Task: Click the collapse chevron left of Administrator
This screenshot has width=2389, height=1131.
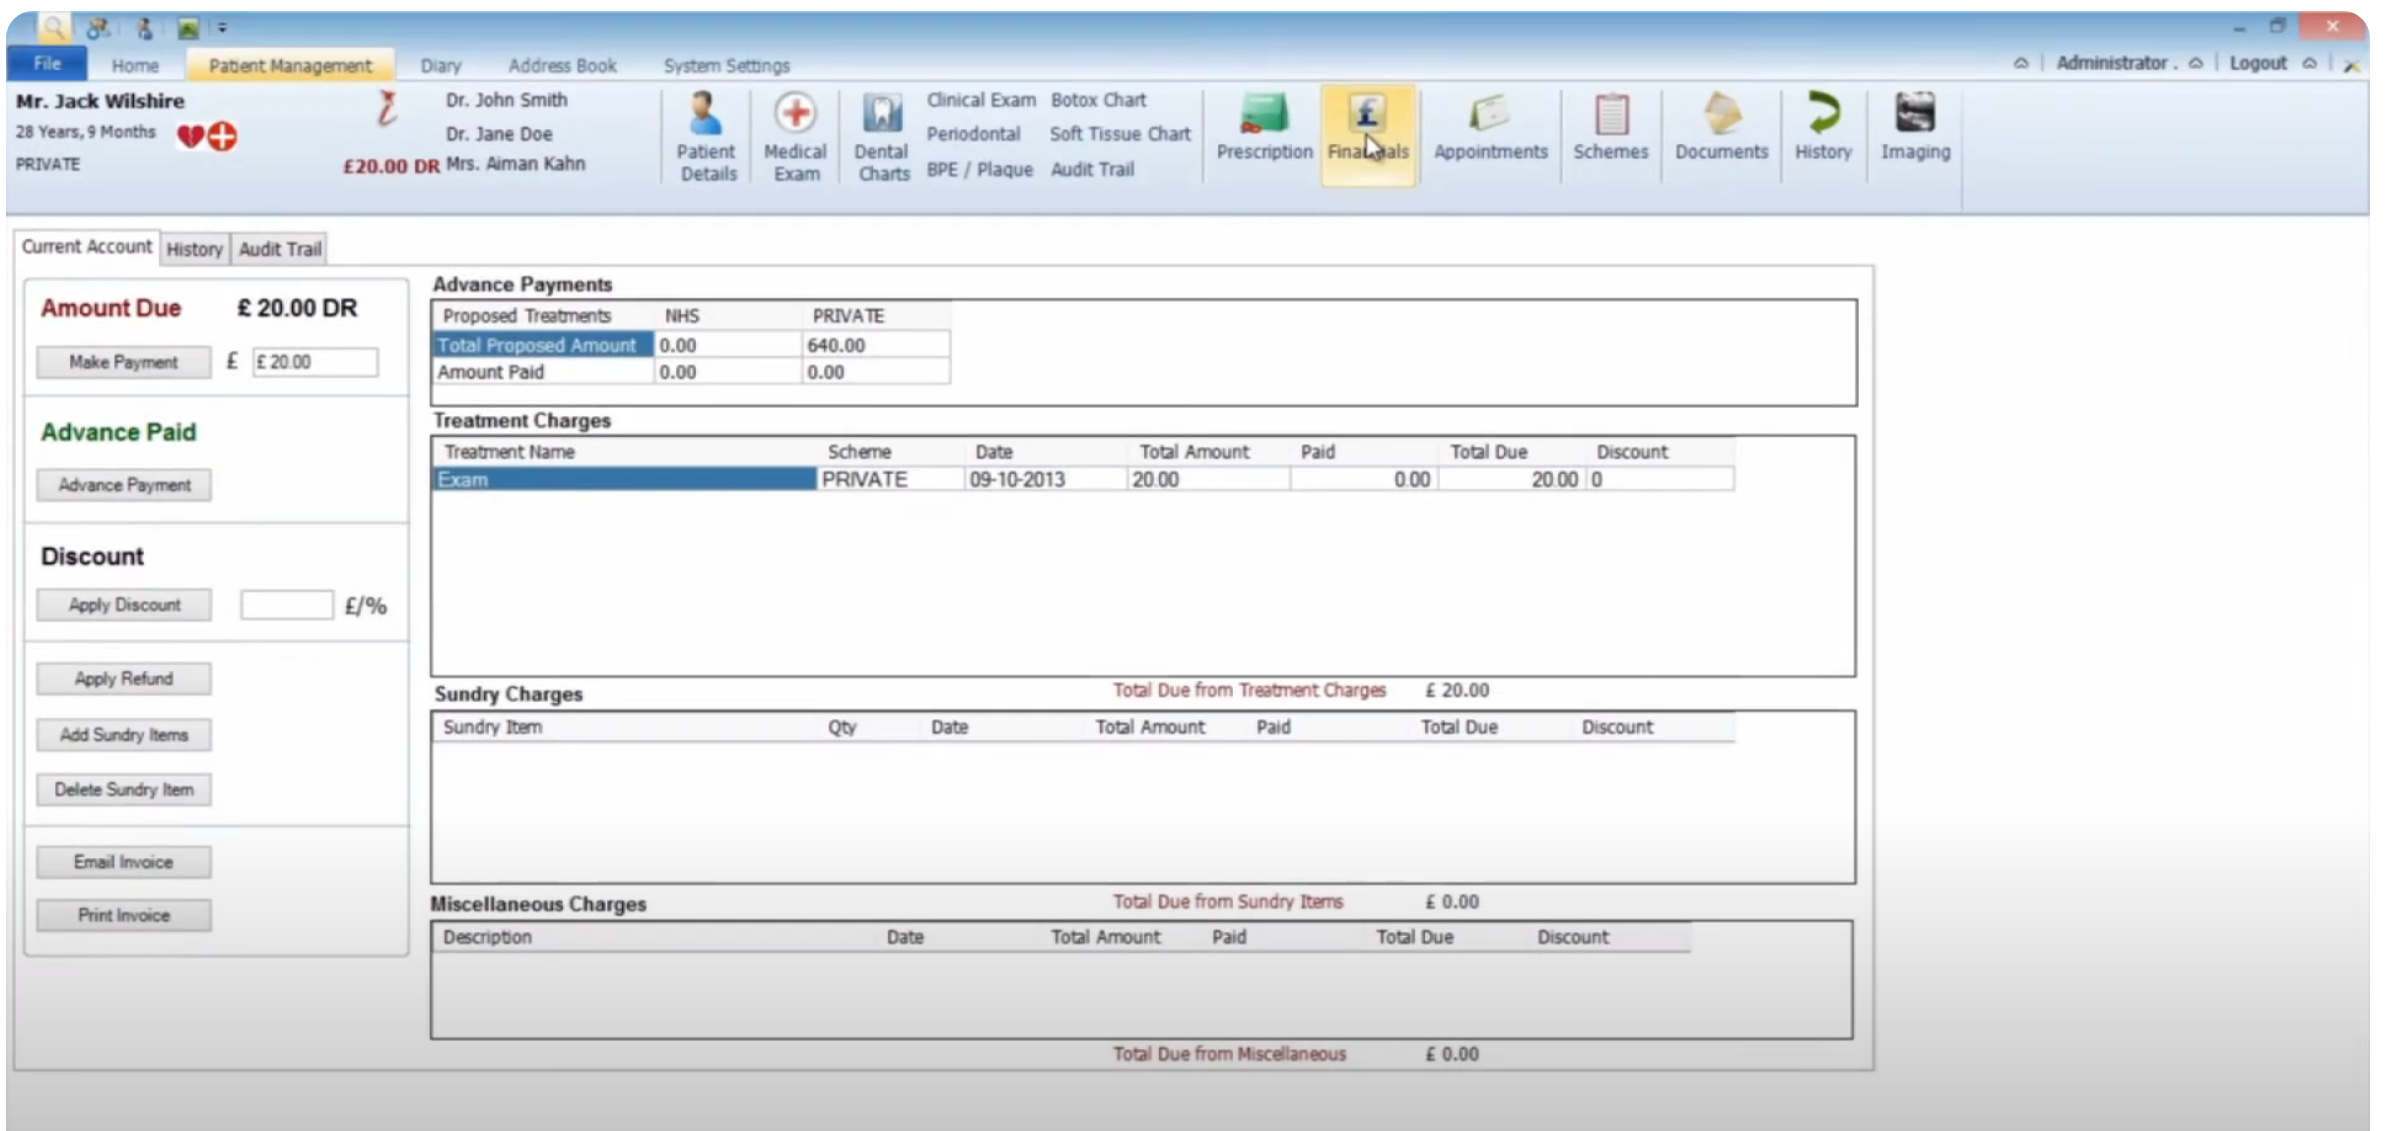Action: (2021, 63)
